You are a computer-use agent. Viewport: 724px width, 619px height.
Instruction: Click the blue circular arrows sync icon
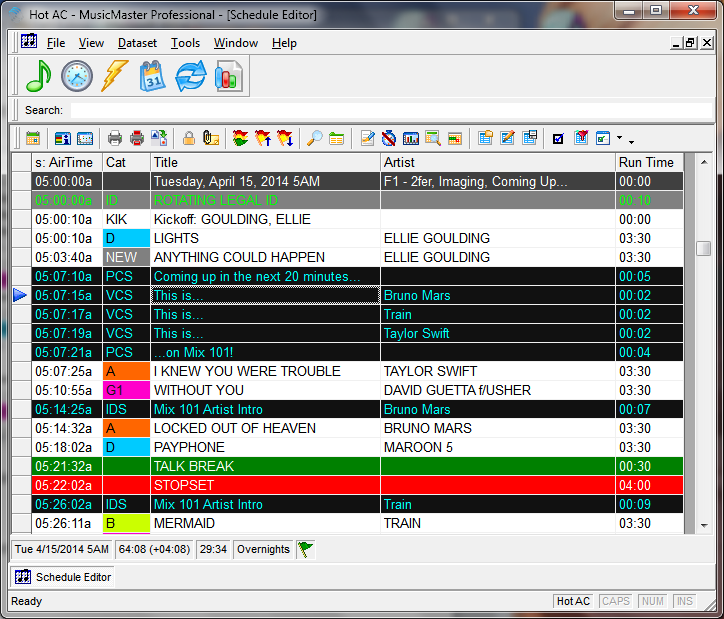pyautogui.click(x=190, y=76)
